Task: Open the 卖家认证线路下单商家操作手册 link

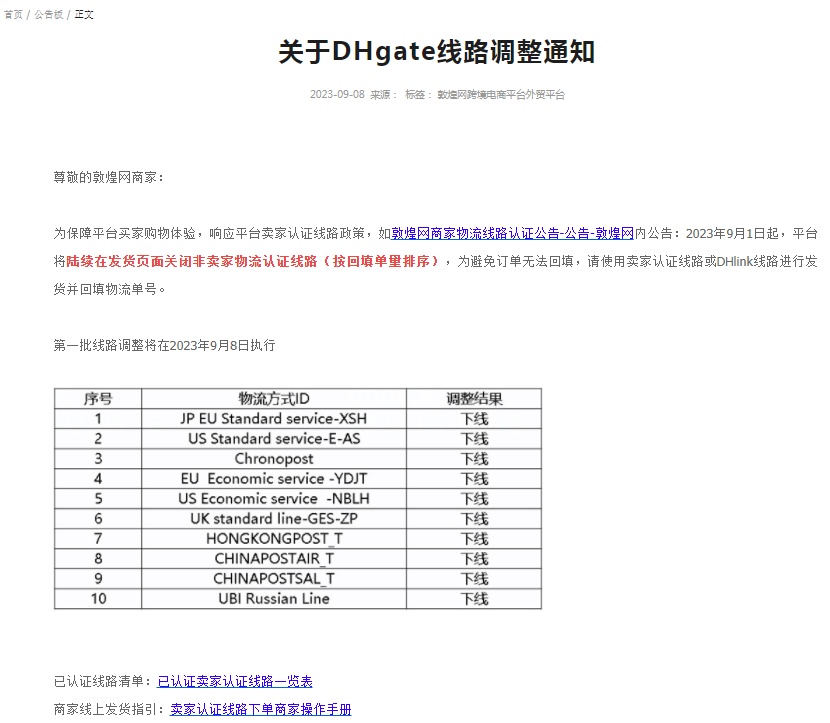Action: pos(260,709)
